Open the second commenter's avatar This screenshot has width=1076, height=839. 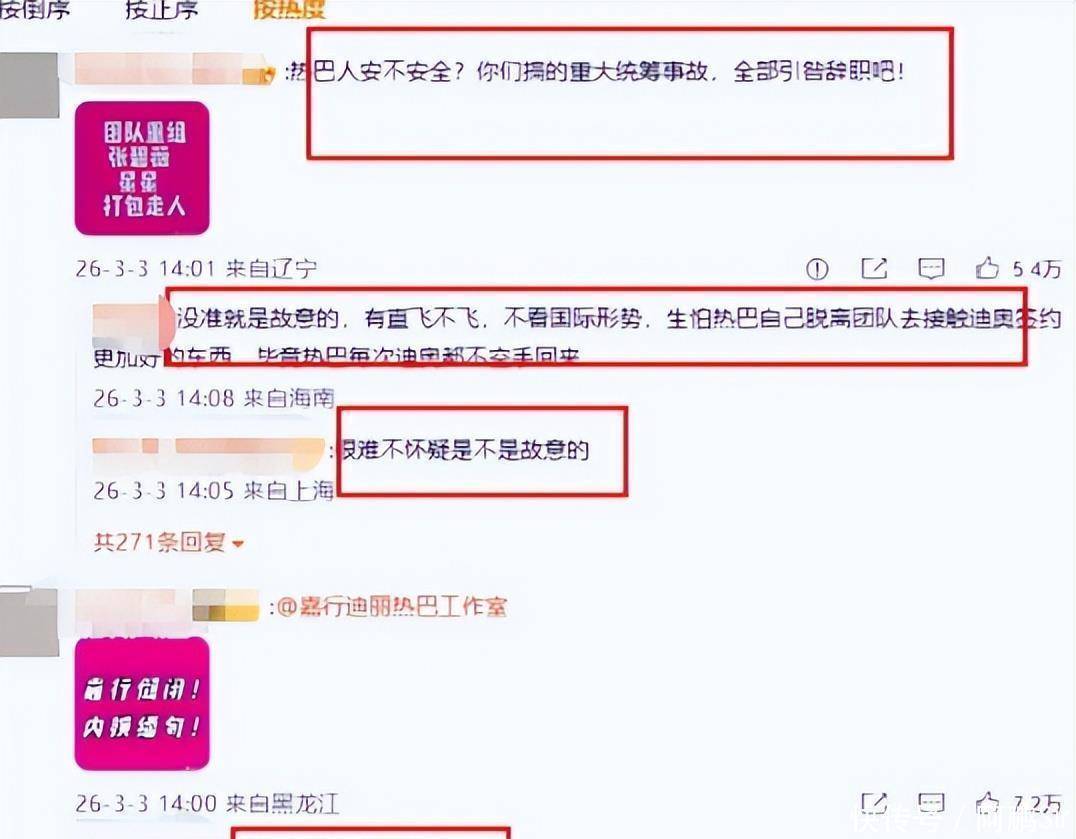point(29,621)
